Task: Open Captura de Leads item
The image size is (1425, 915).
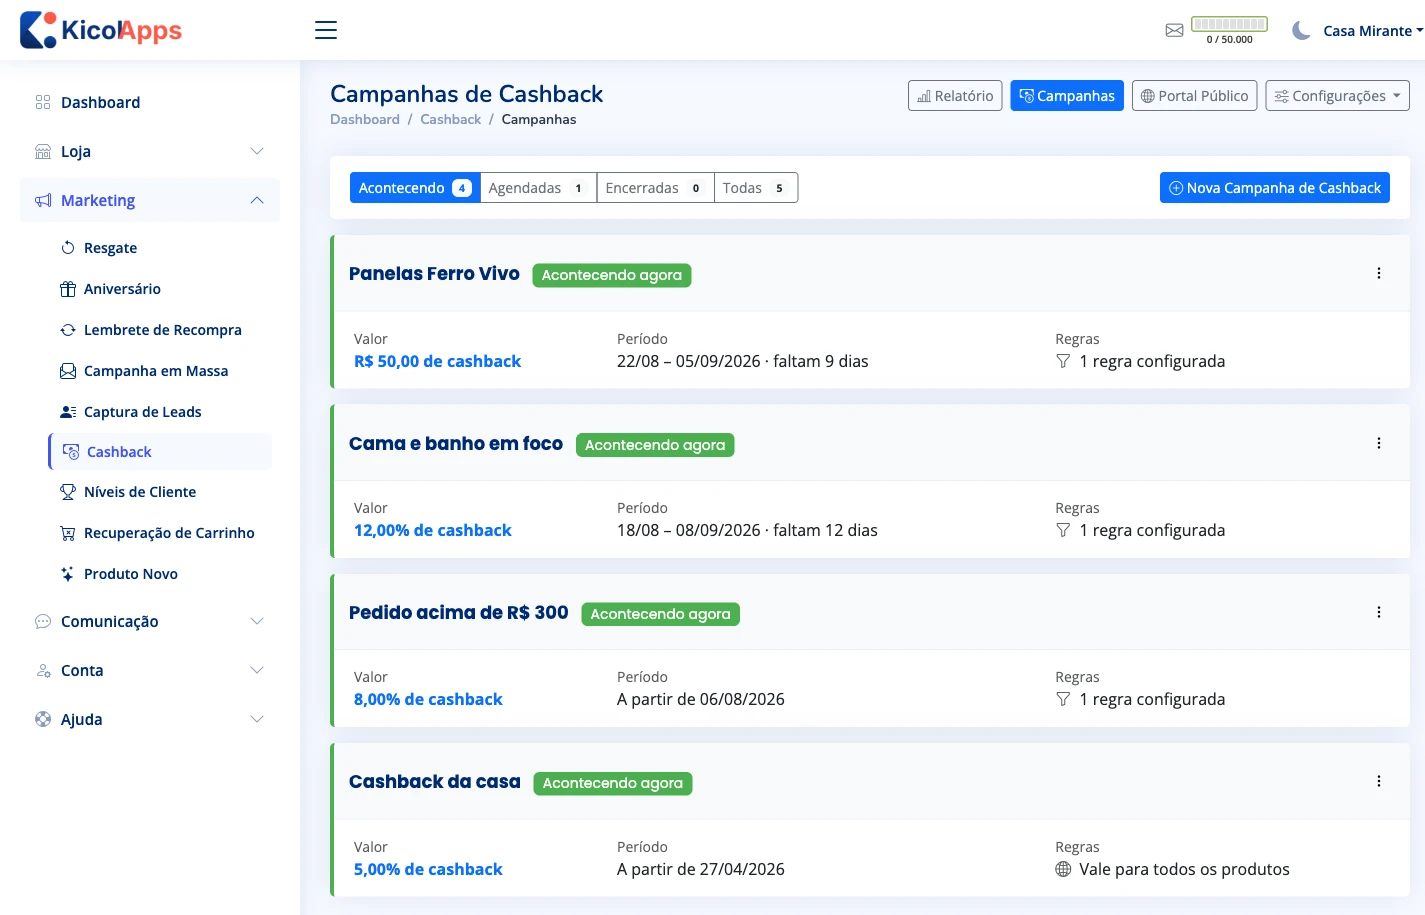Action: (x=160, y=412)
